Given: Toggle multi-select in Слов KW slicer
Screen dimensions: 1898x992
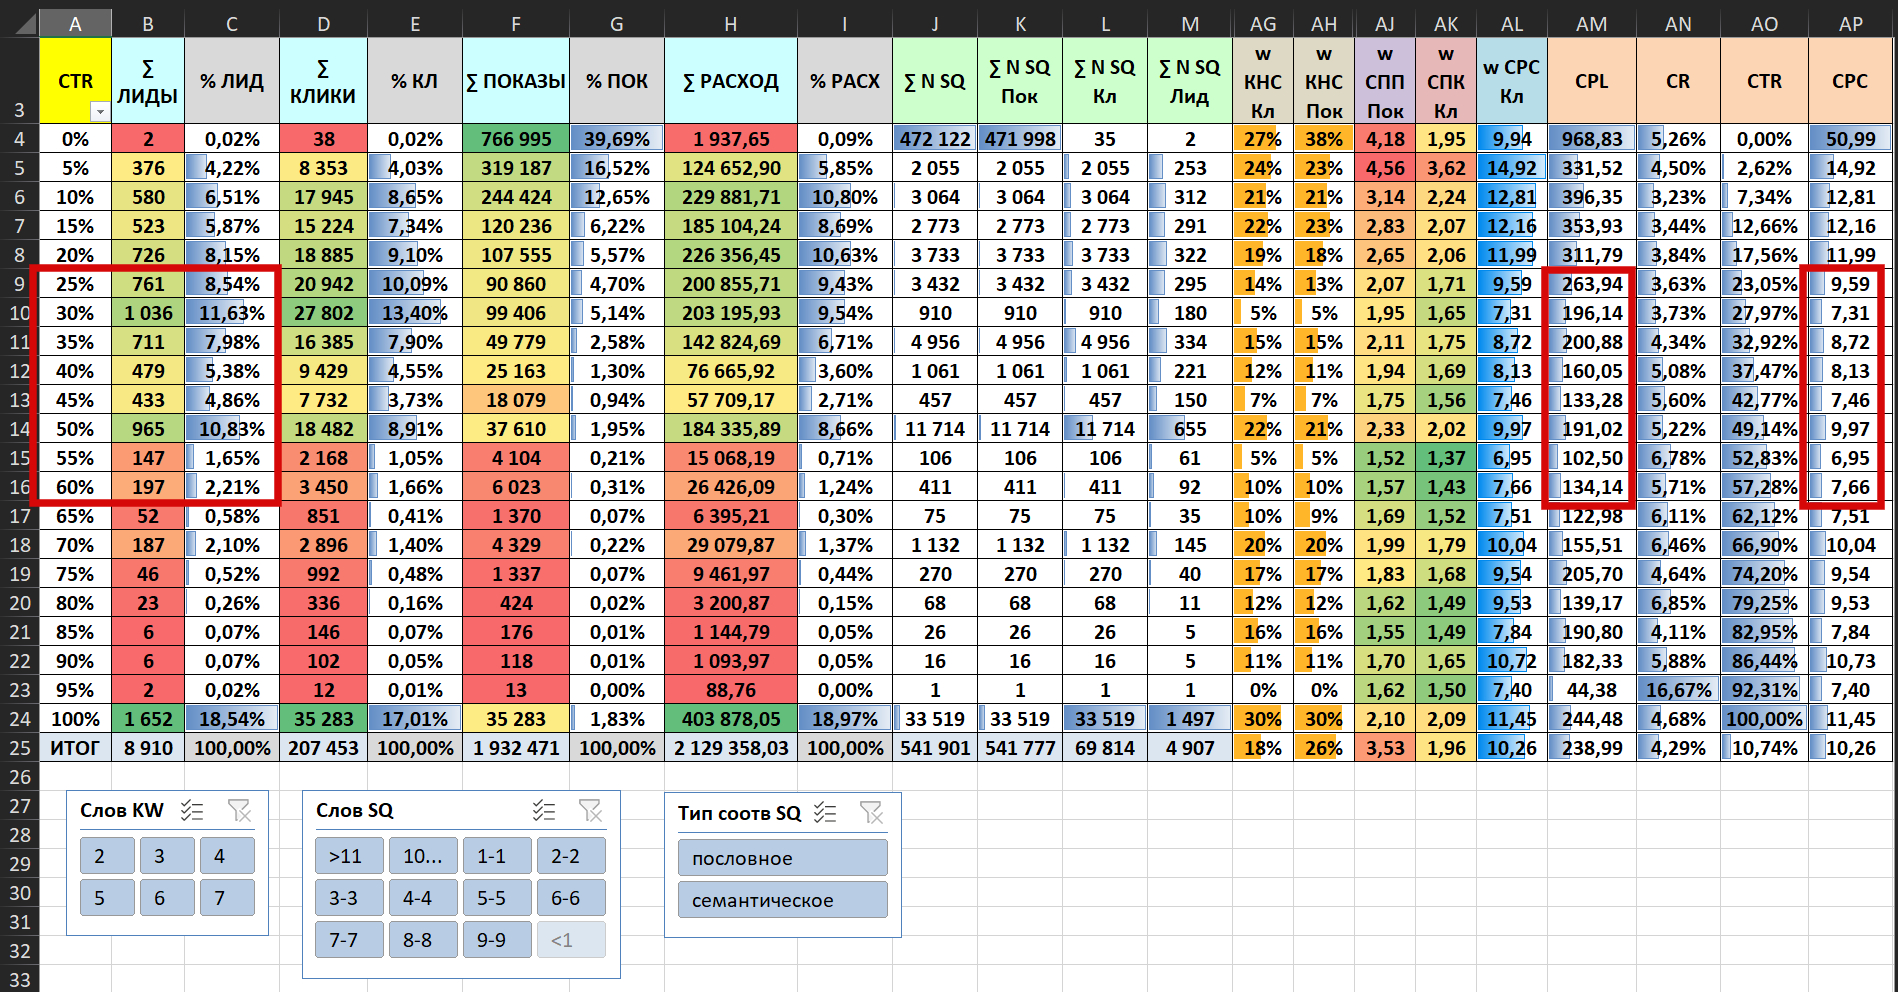Looking at the screenshot, I should (x=192, y=811).
